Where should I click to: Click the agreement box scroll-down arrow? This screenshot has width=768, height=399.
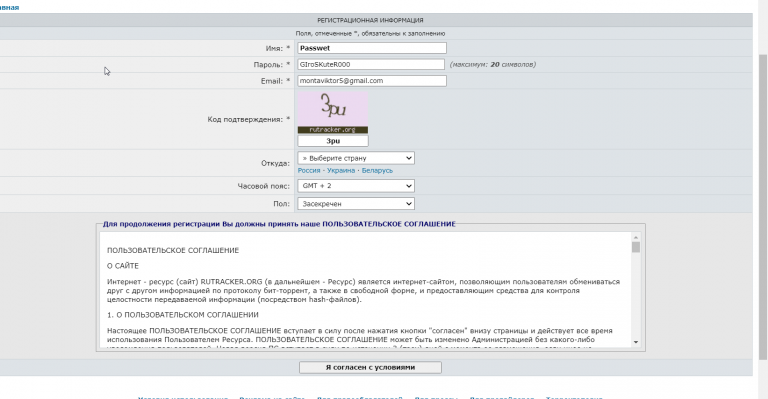click(636, 342)
